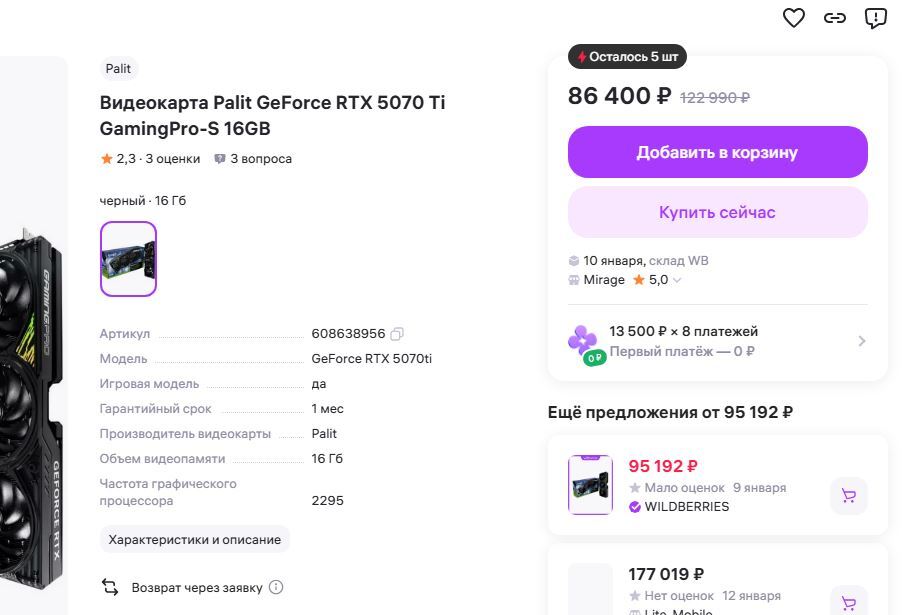
Task: View the 3 оценки reviews link
Action: coord(172,159)
